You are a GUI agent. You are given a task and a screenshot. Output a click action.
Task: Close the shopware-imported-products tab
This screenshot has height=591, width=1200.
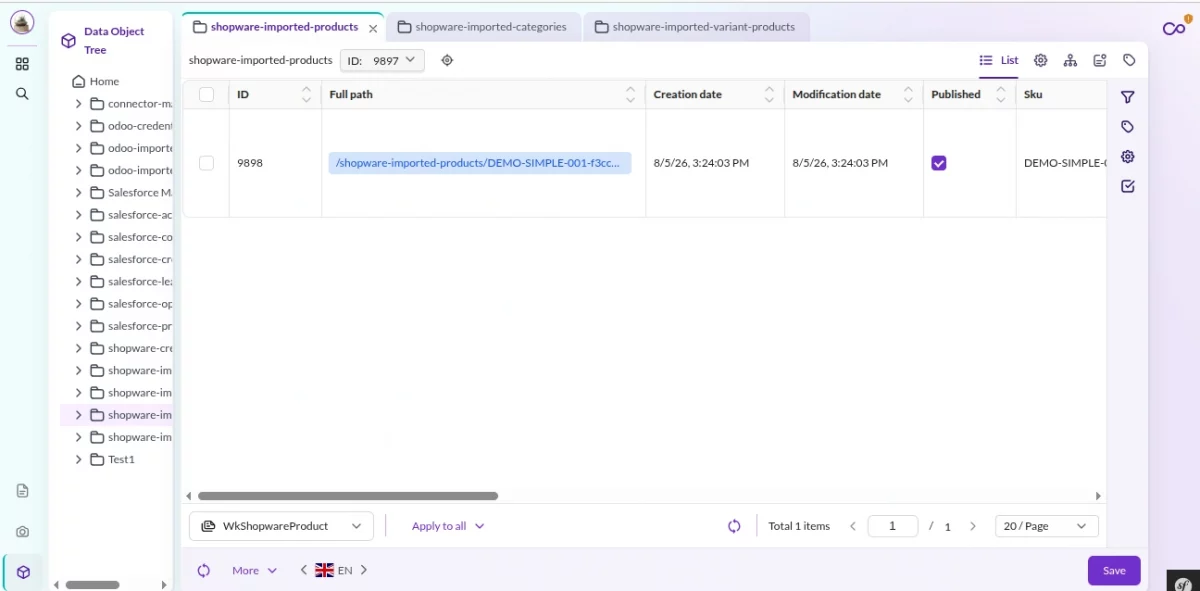373,28
